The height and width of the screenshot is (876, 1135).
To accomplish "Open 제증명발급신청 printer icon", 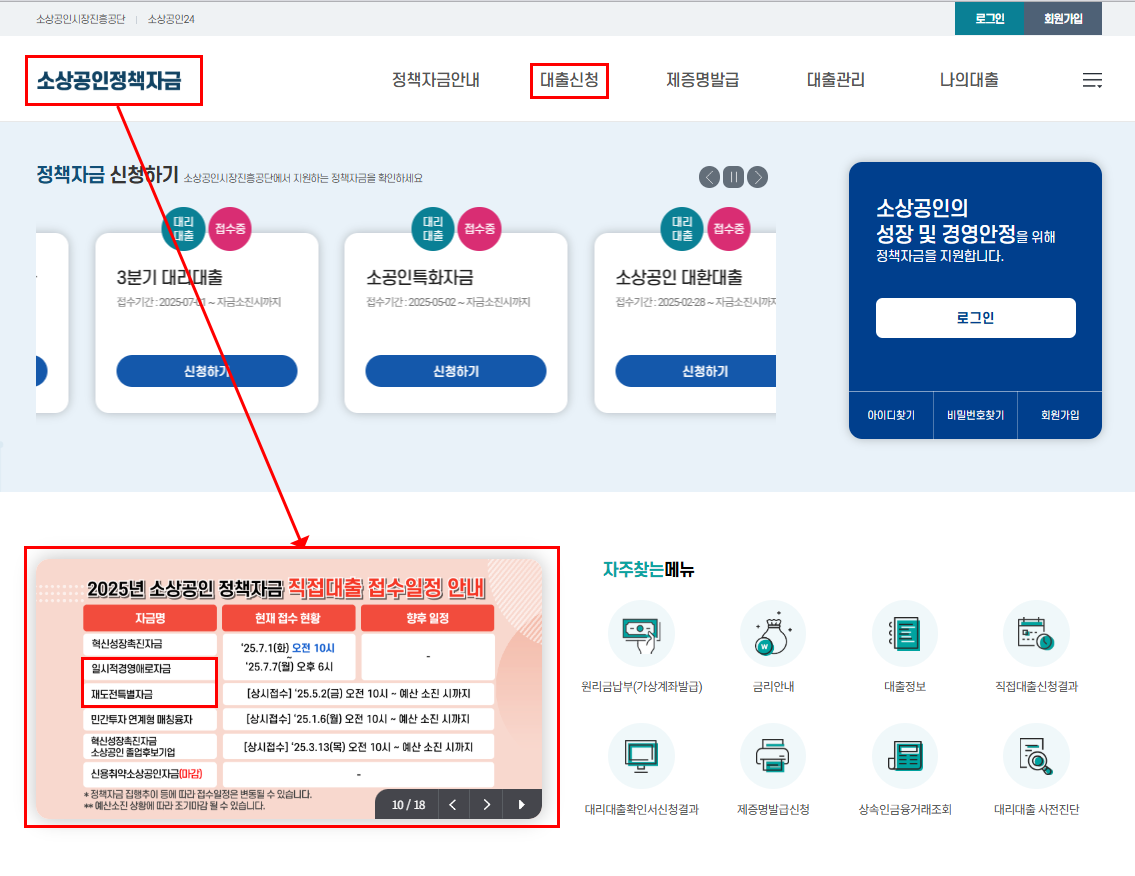I will 773,757.
